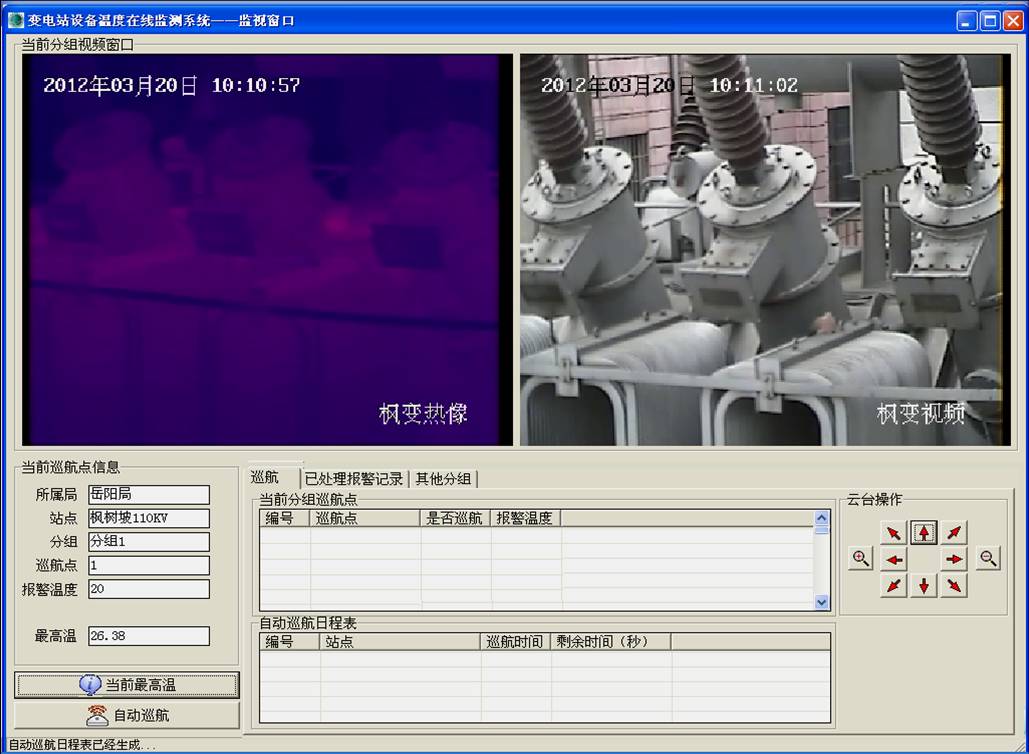This screenshot has height=754, width=1029.
Task: Open the 其他分组 tab
Action: (x=443, y=479)
